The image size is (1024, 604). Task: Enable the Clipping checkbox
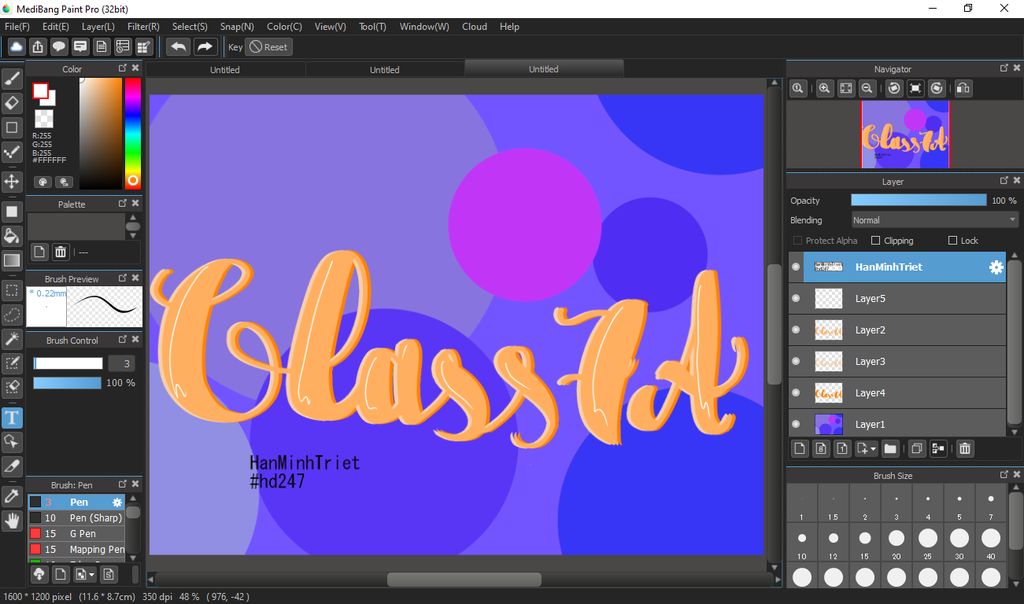click(876, 240)
